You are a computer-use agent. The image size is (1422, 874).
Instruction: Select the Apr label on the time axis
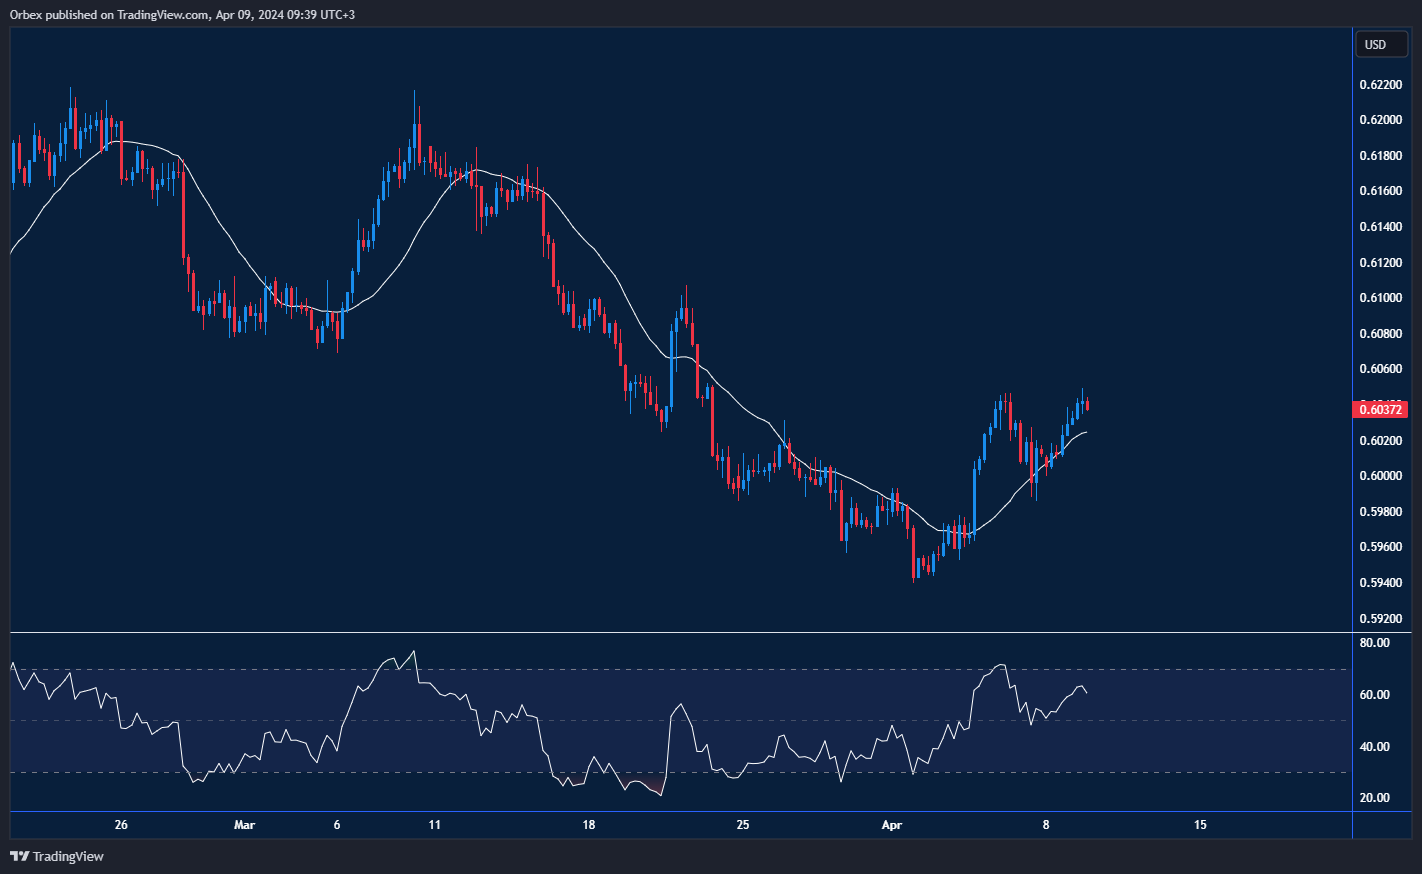click(x=891, y=826)
